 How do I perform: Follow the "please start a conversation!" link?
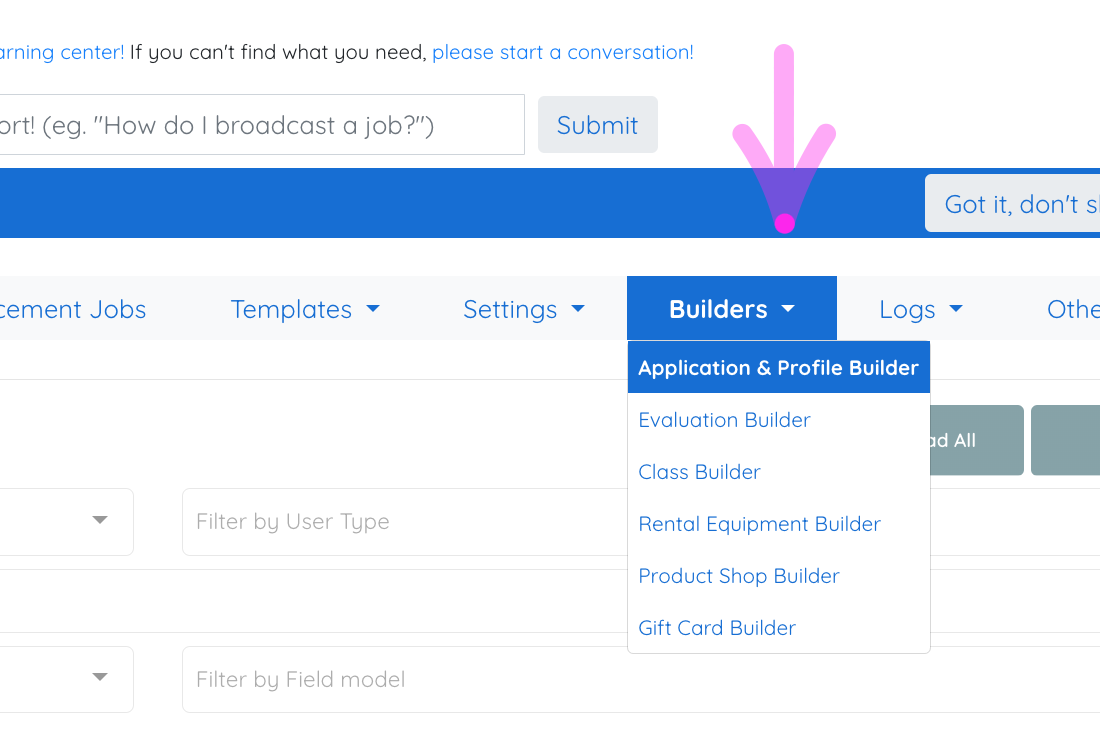562,52
